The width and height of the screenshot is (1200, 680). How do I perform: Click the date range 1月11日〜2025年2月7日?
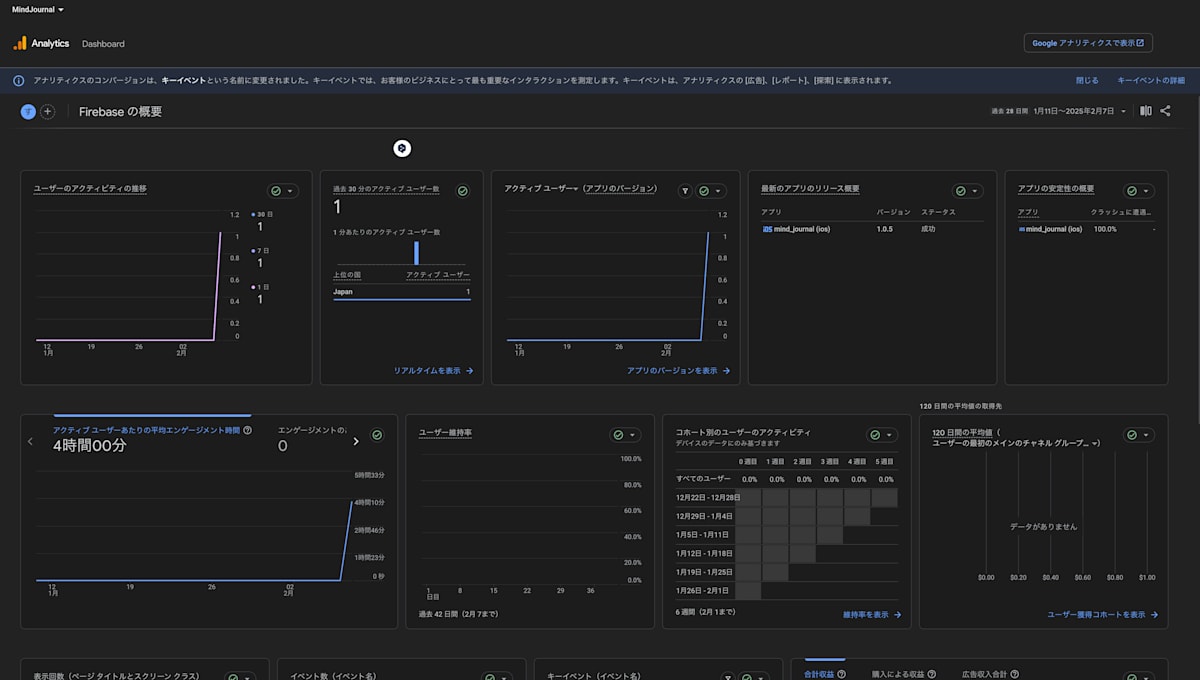[x=1073, y=112]
